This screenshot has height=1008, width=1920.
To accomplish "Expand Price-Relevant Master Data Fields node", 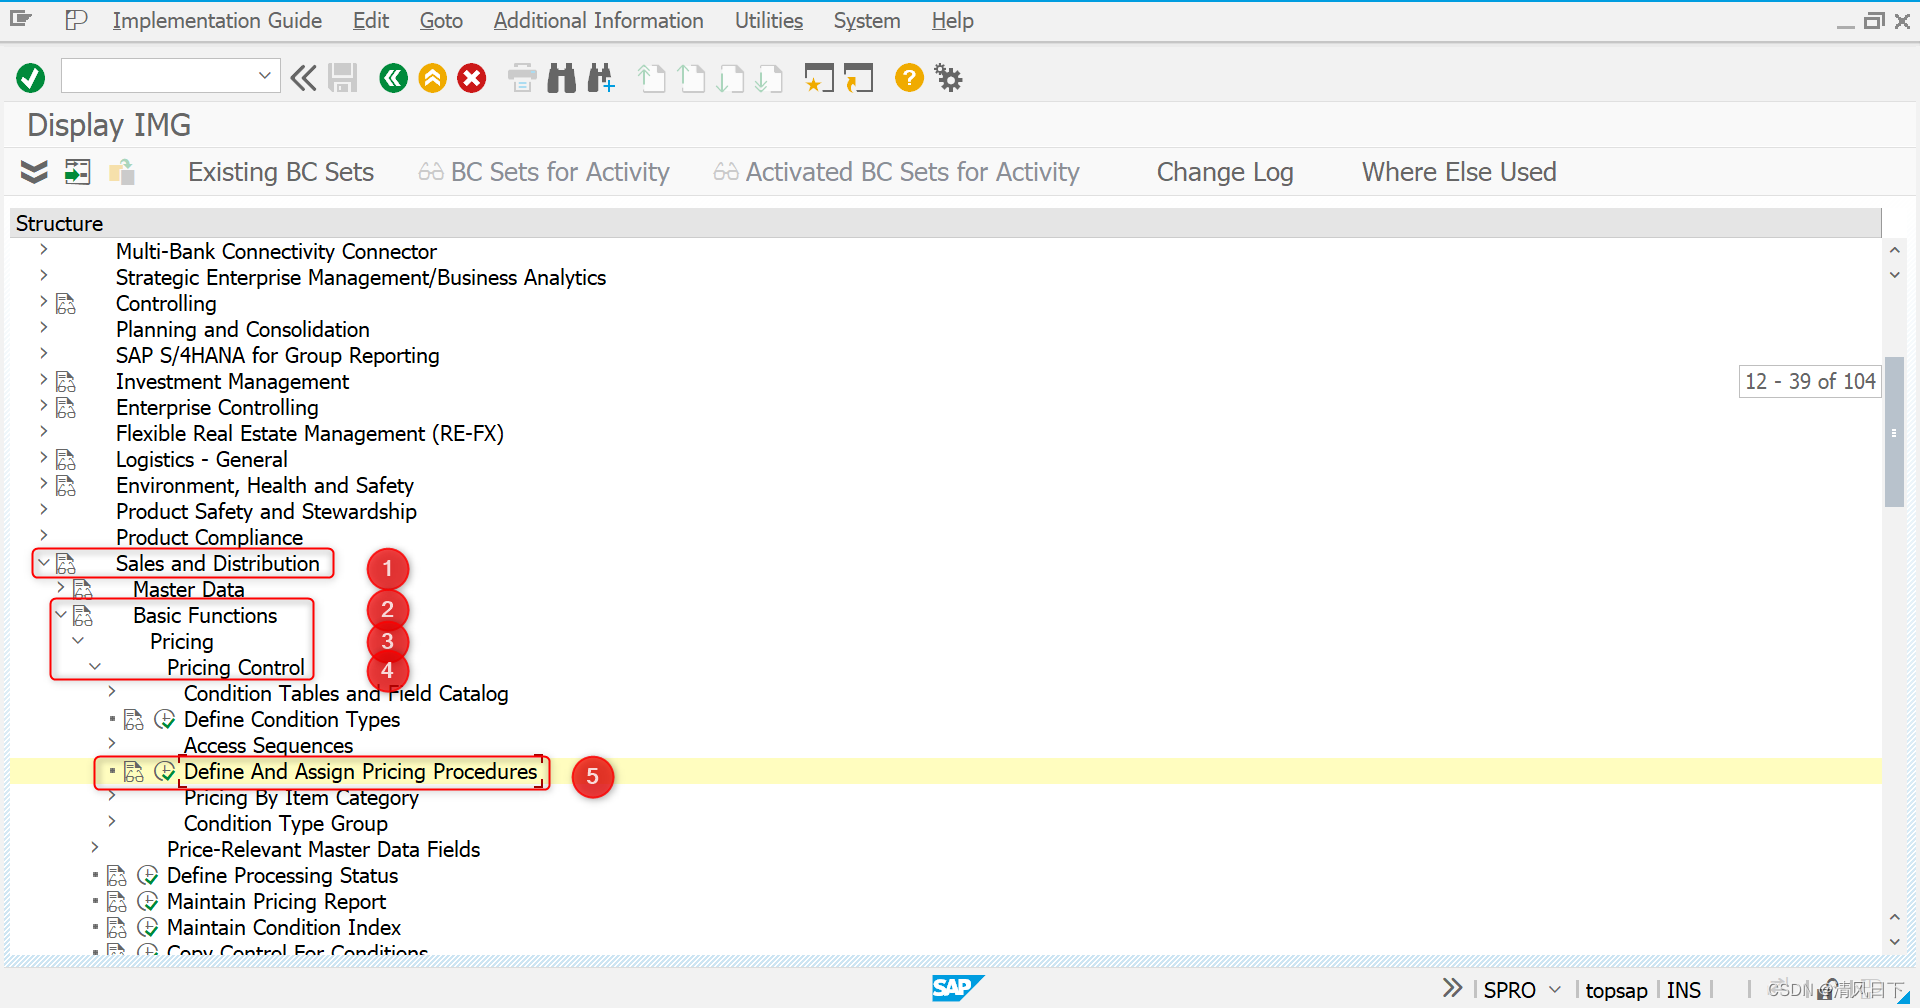I will click(x=95, y=847).
